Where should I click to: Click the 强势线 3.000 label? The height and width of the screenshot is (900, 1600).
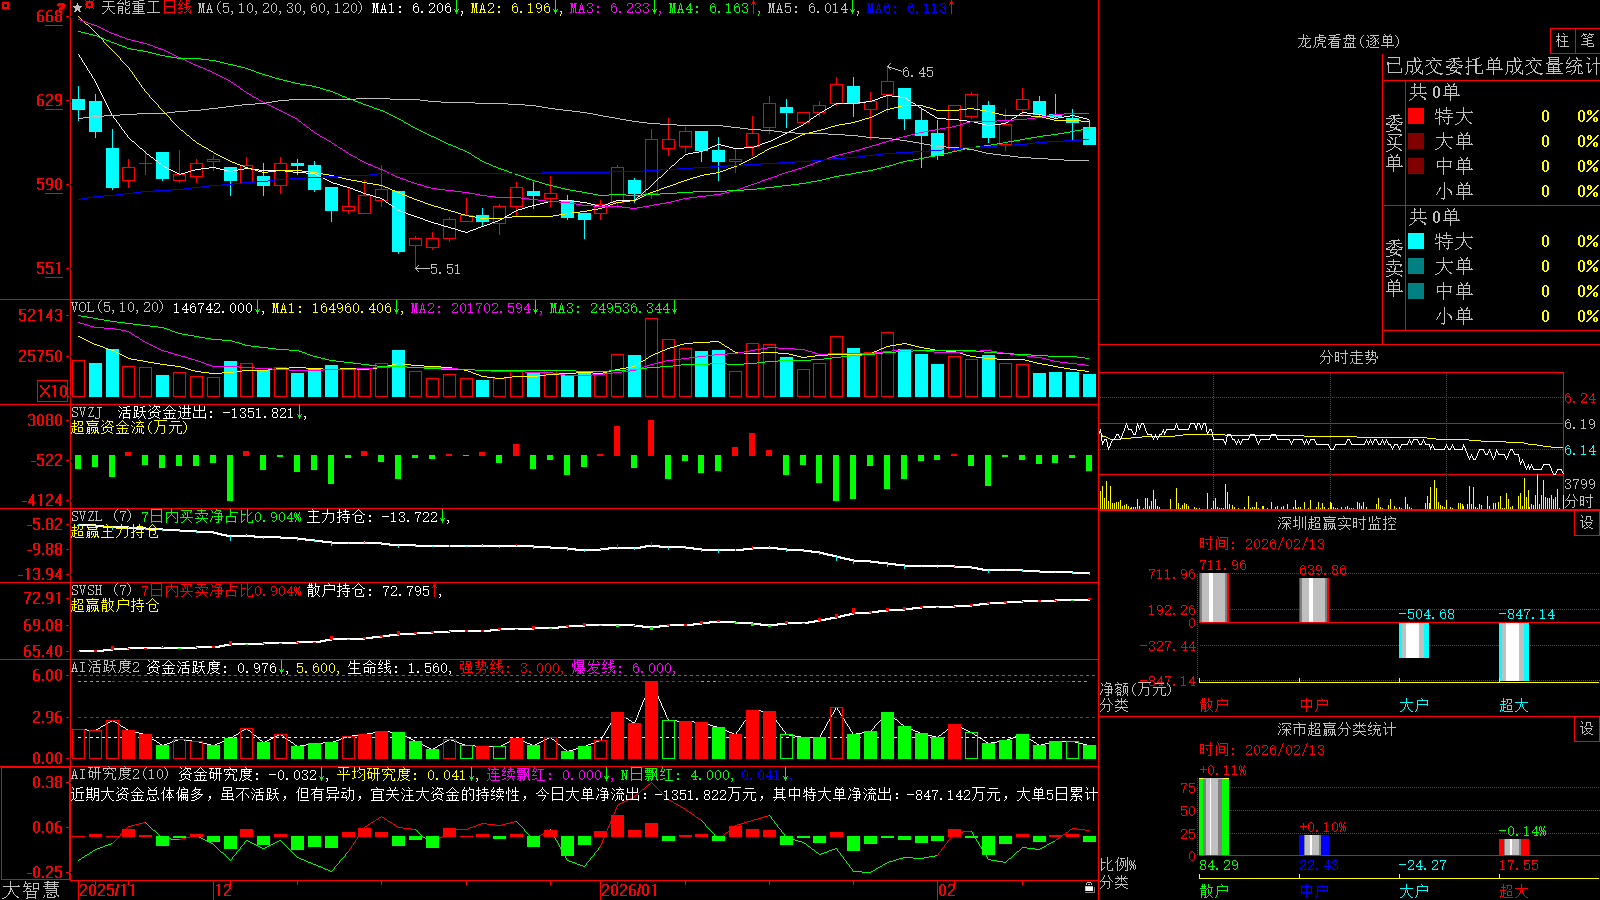510,667
